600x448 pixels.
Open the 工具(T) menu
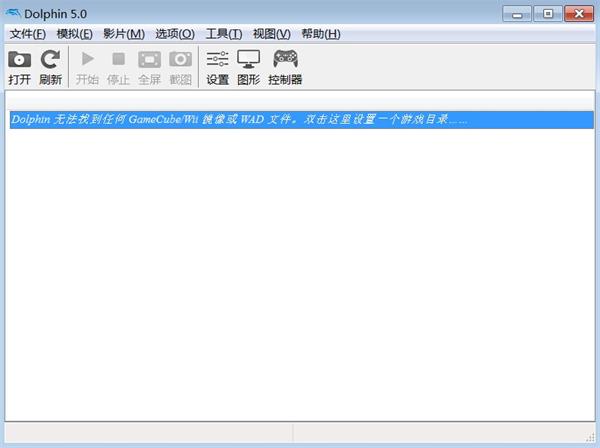[224, 34]
